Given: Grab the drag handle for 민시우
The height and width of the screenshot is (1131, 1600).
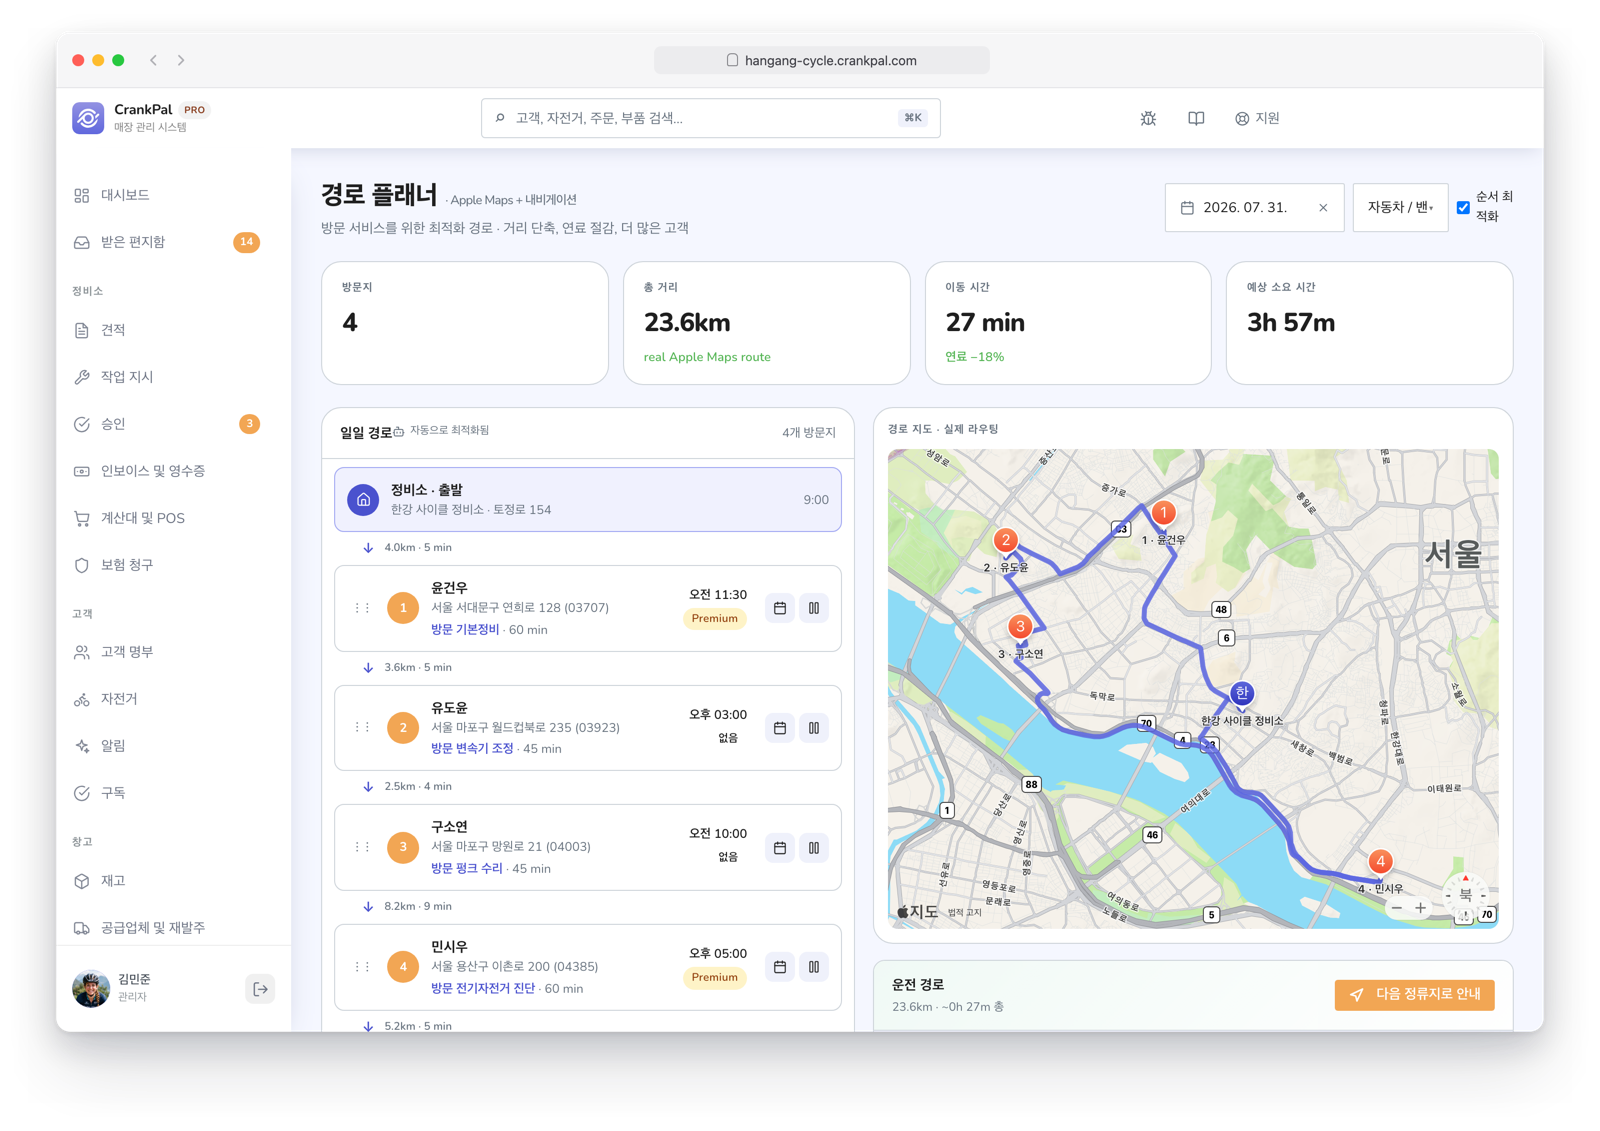Looking at the screenshot, I should coord(362,967).
